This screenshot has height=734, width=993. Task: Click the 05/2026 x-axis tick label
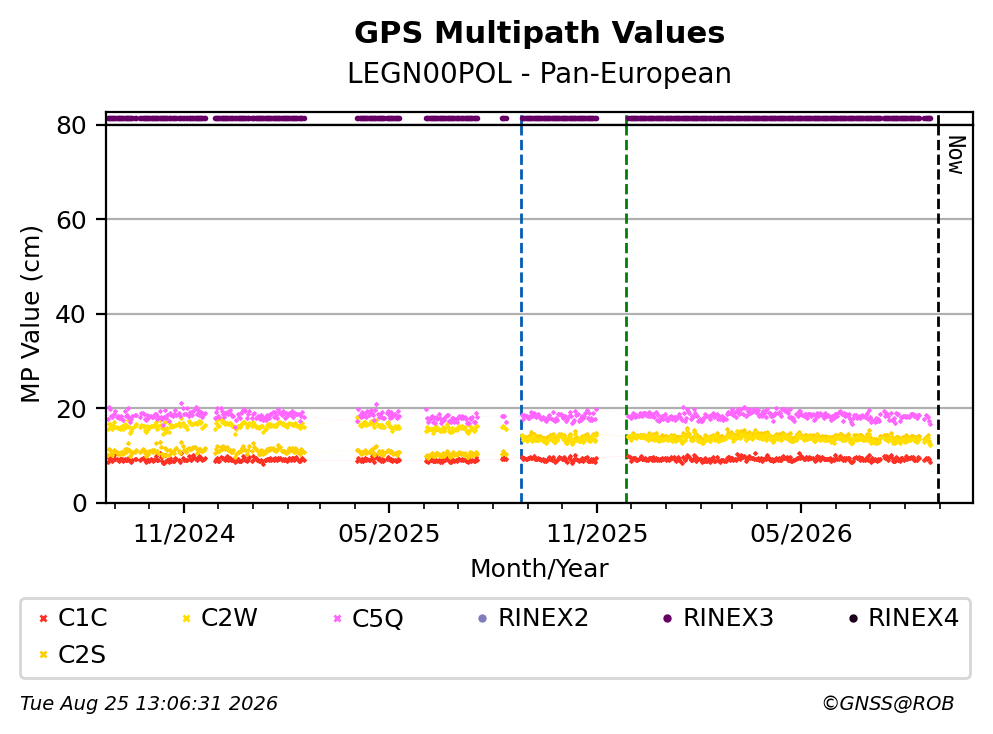coord(801,534)
